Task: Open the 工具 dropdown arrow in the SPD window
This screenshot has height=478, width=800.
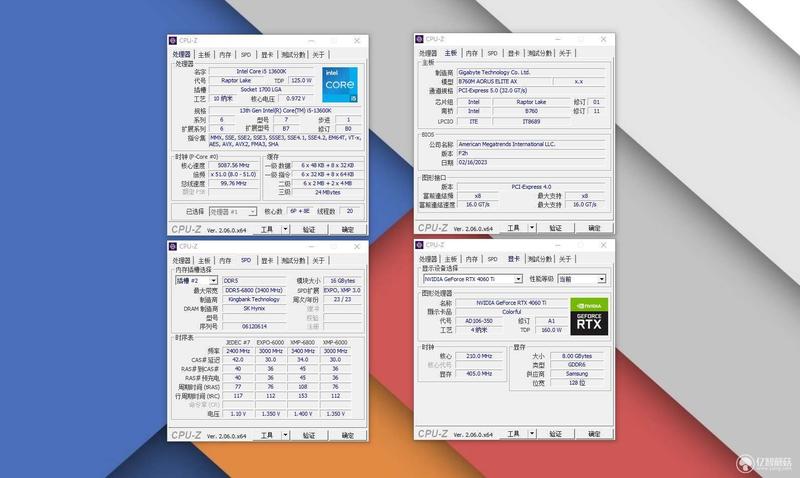Action: [285, 435]
